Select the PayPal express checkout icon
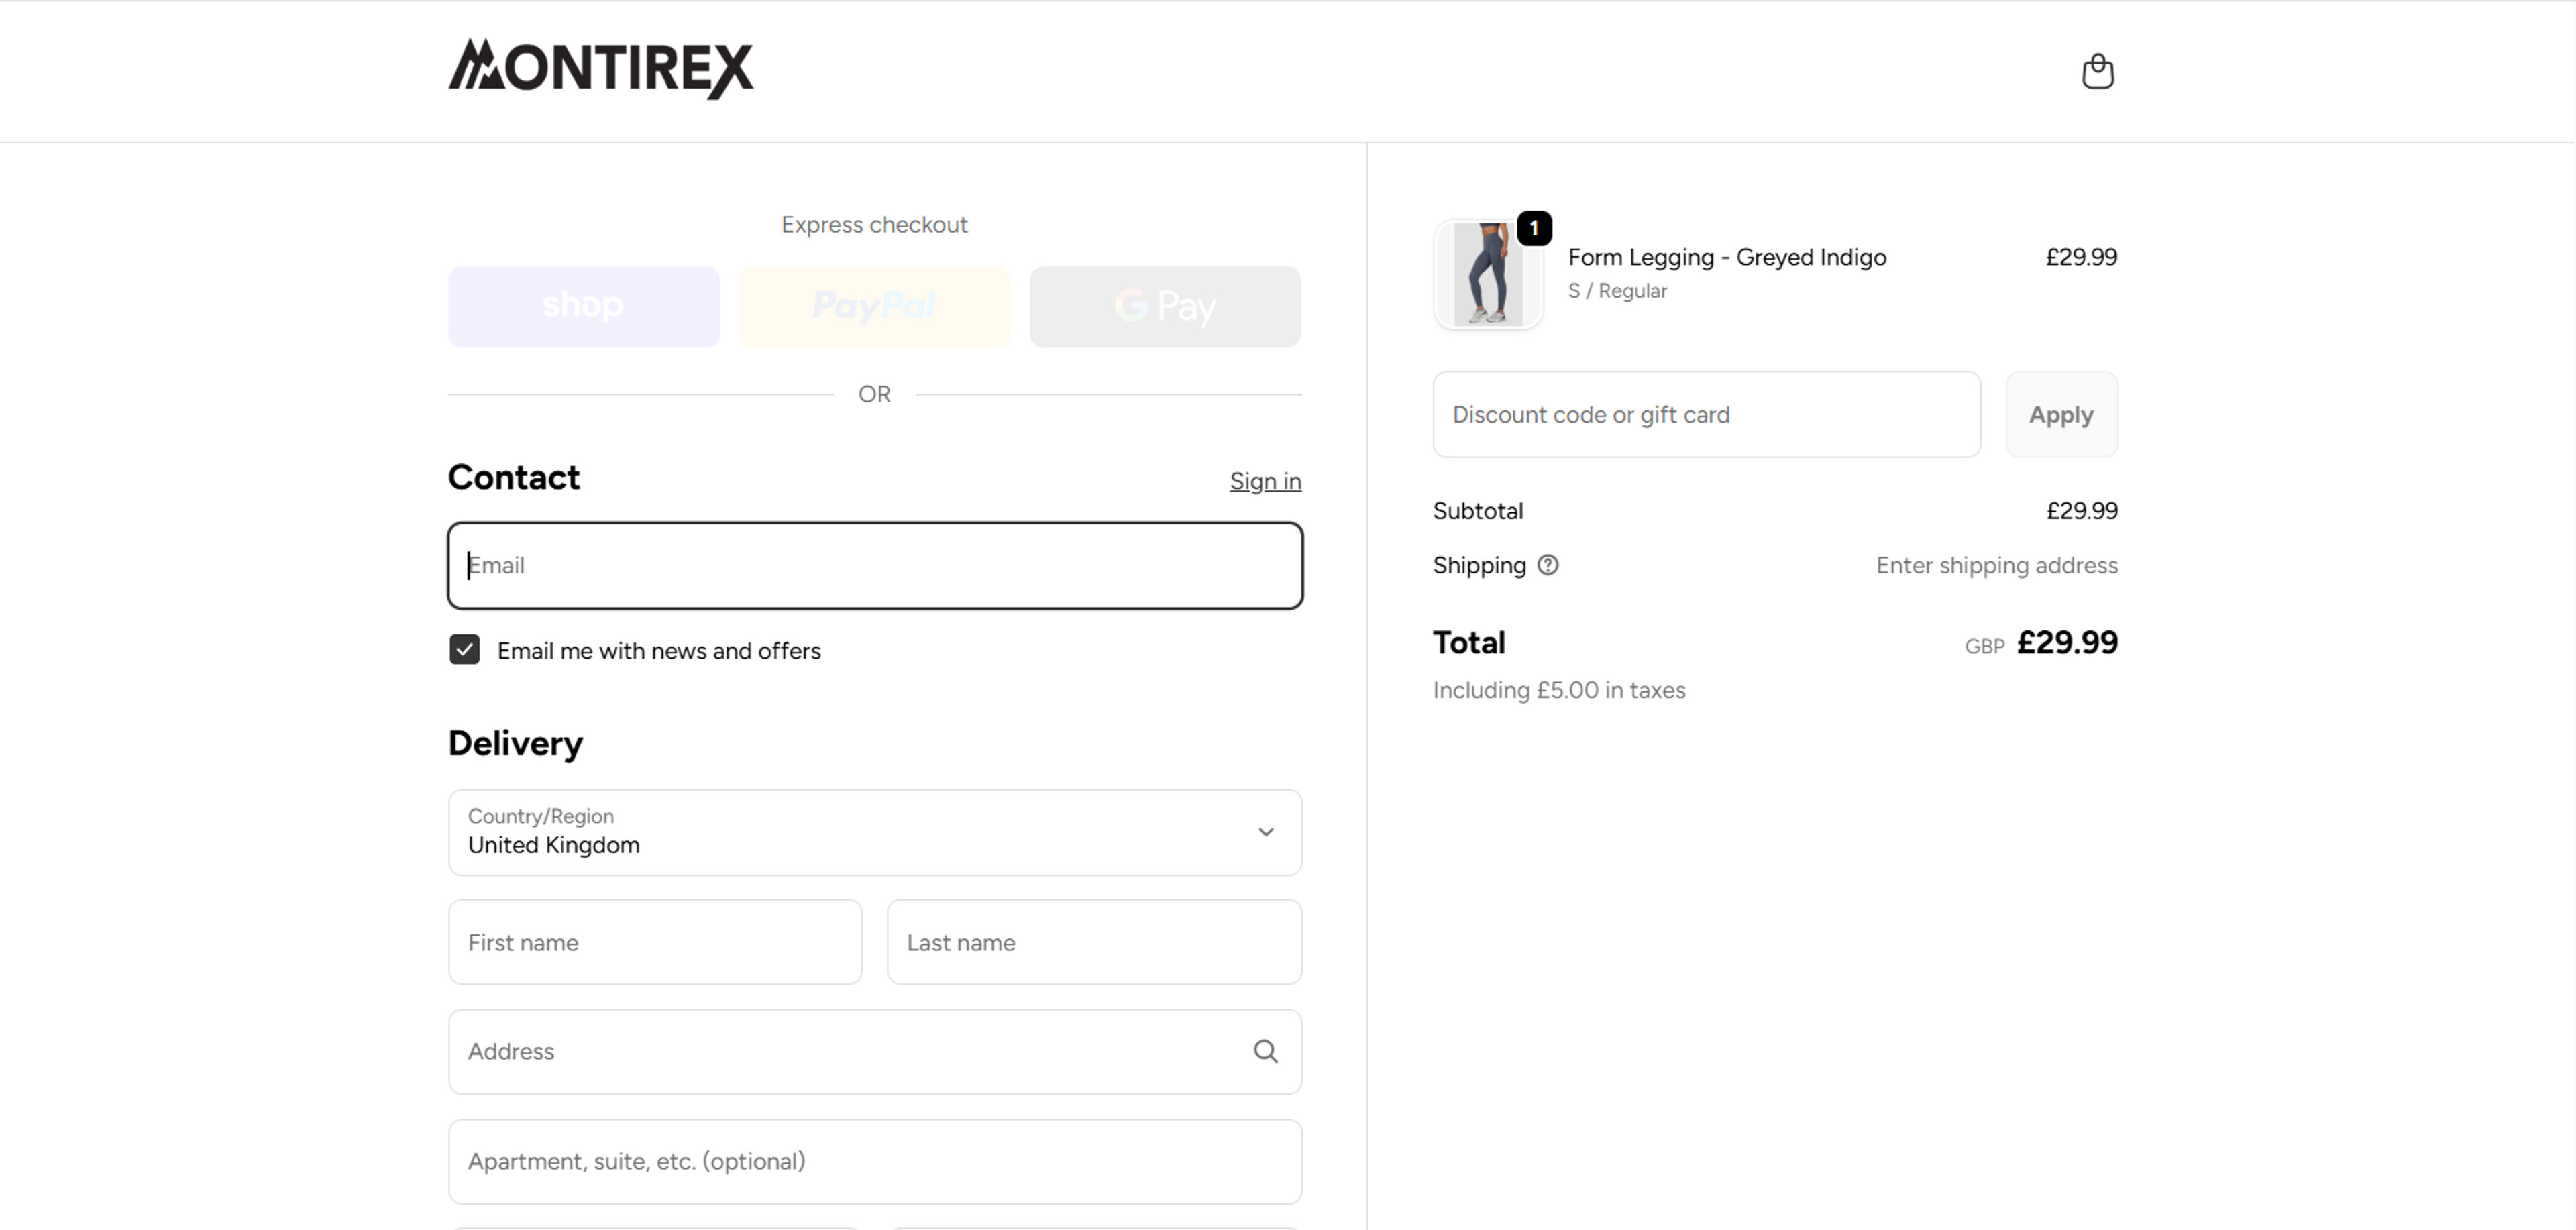 tap(874, 306)
